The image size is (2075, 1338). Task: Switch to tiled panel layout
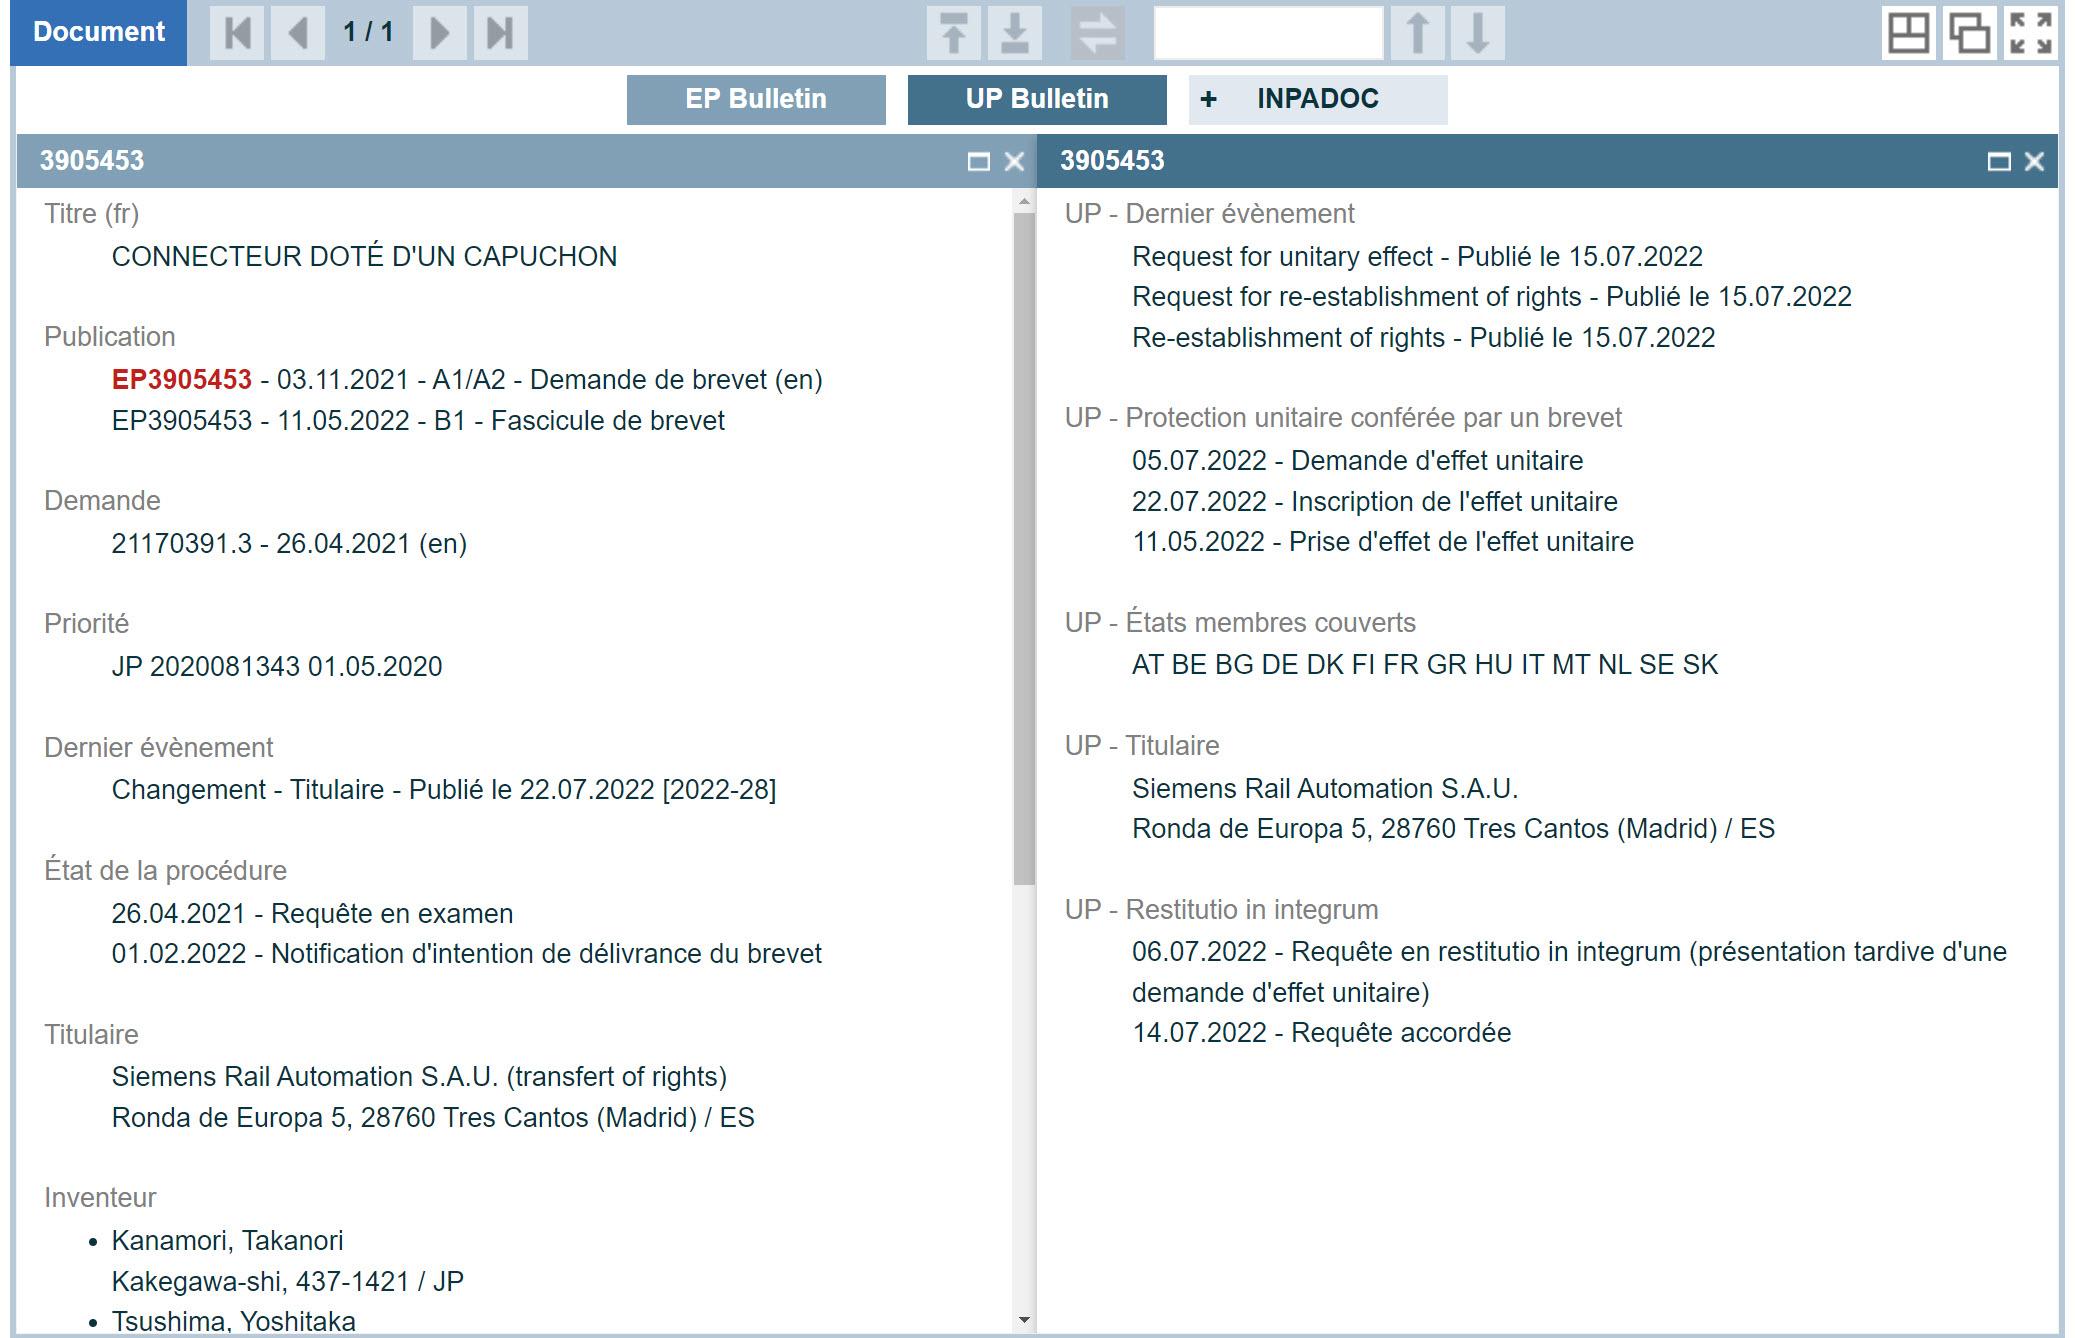point(1908,33)
